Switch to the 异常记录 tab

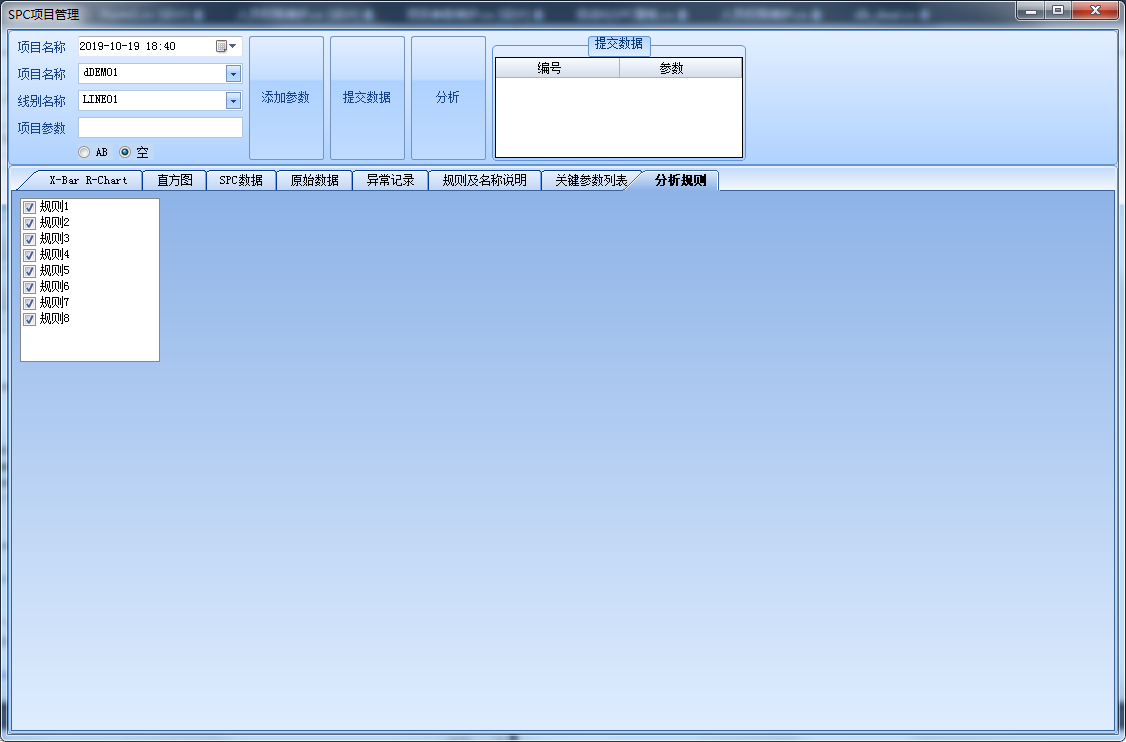point(391,180)
